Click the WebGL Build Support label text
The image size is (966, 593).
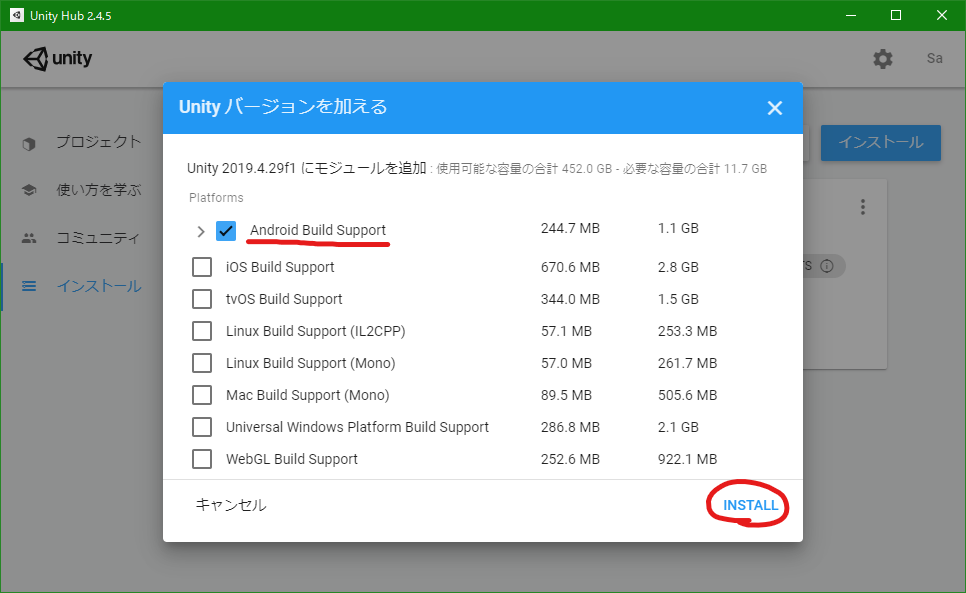point(291,459)
